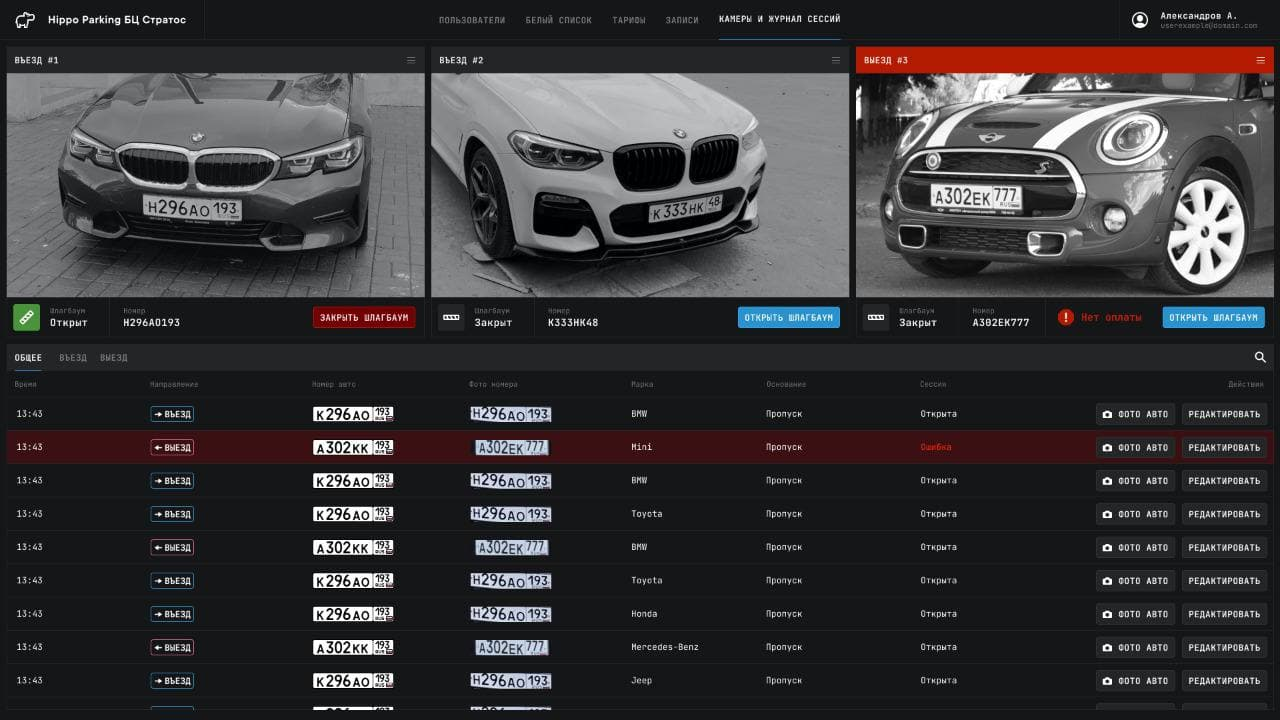The height and width of the screenshot is (720, 1280).
Task: Open the menu icon on red Въезд #3 header
Action: [x=1260, y=60]
